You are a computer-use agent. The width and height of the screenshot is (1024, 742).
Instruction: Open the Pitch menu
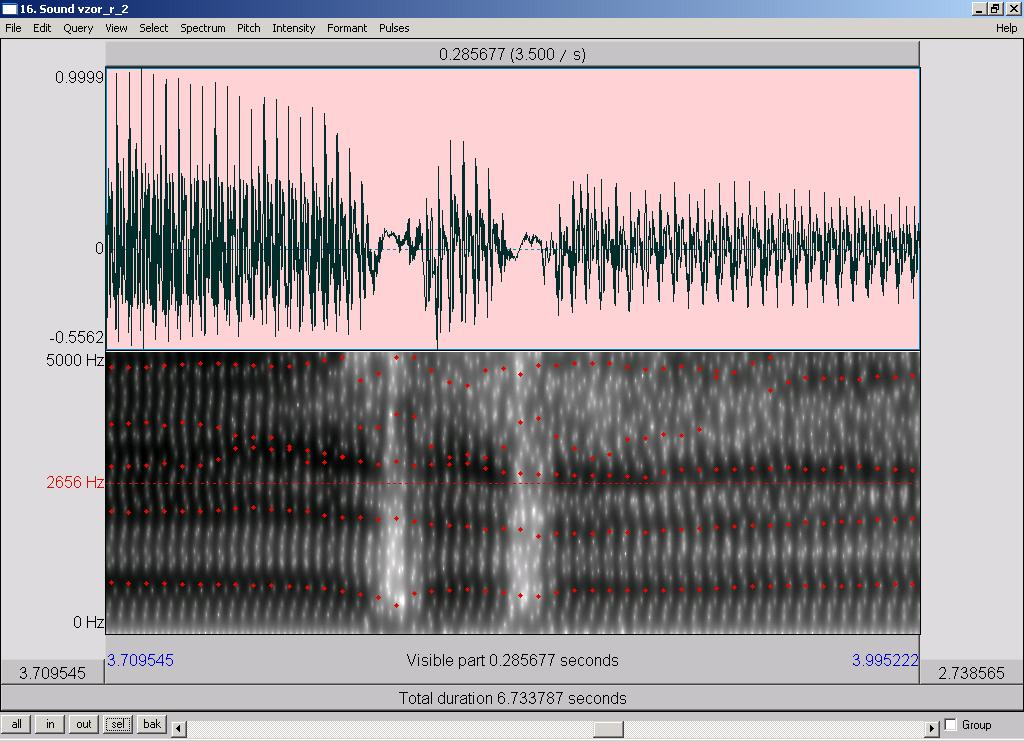coord(248,28)
